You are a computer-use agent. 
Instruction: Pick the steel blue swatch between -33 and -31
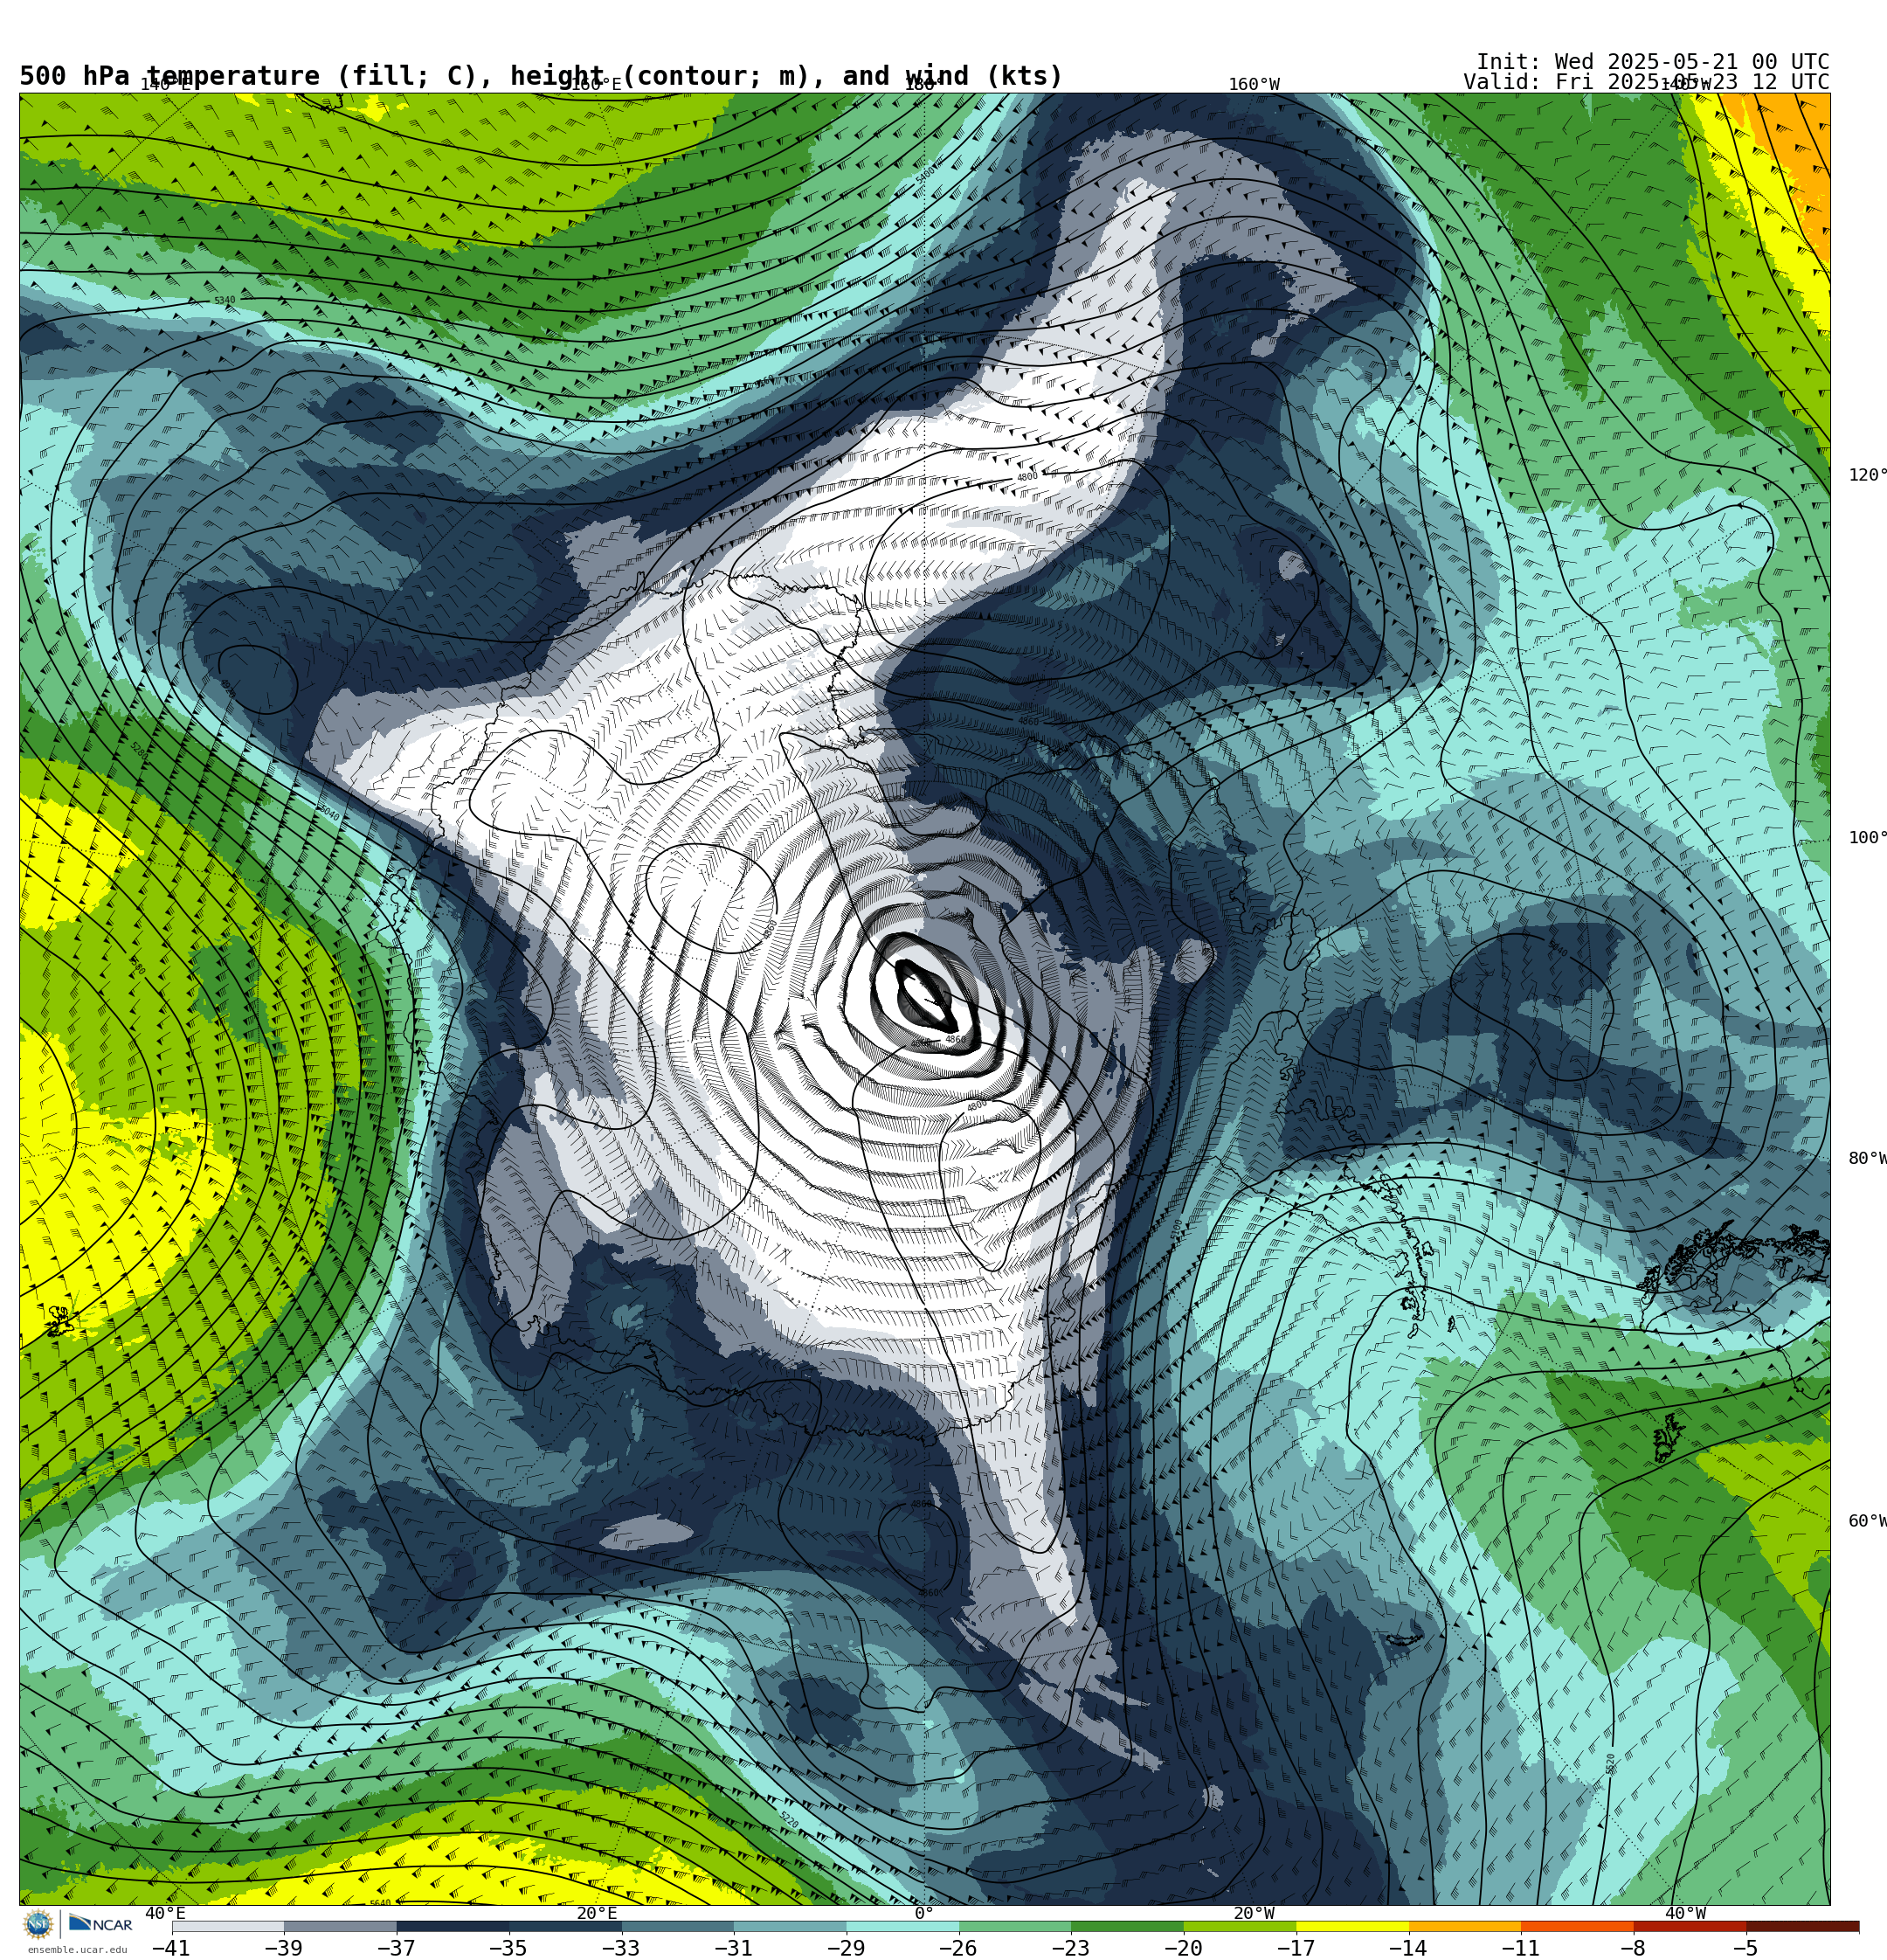pos(678,1926)
